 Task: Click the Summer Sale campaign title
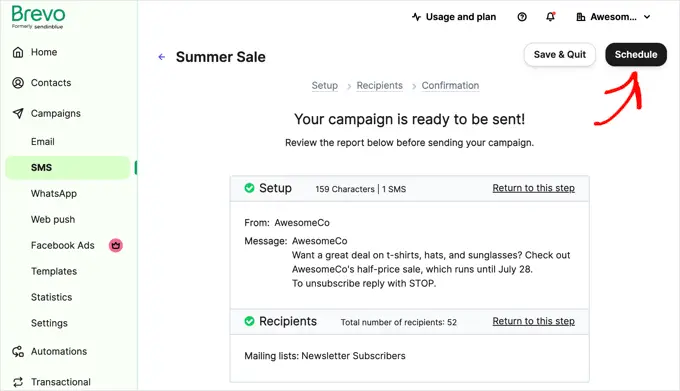coord(220,57)
